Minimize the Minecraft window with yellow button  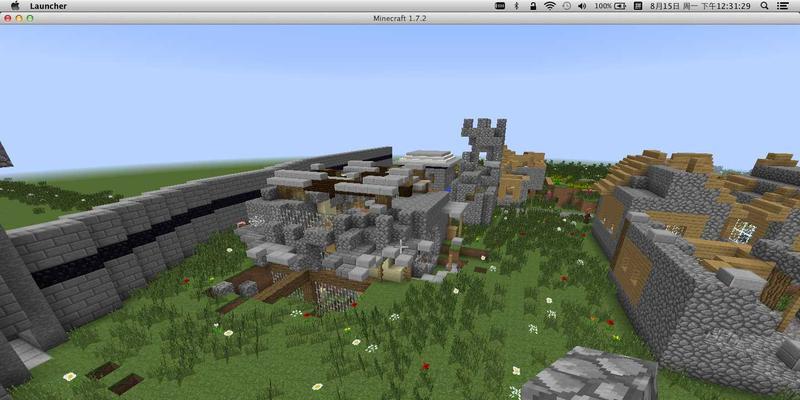point(19,18)
